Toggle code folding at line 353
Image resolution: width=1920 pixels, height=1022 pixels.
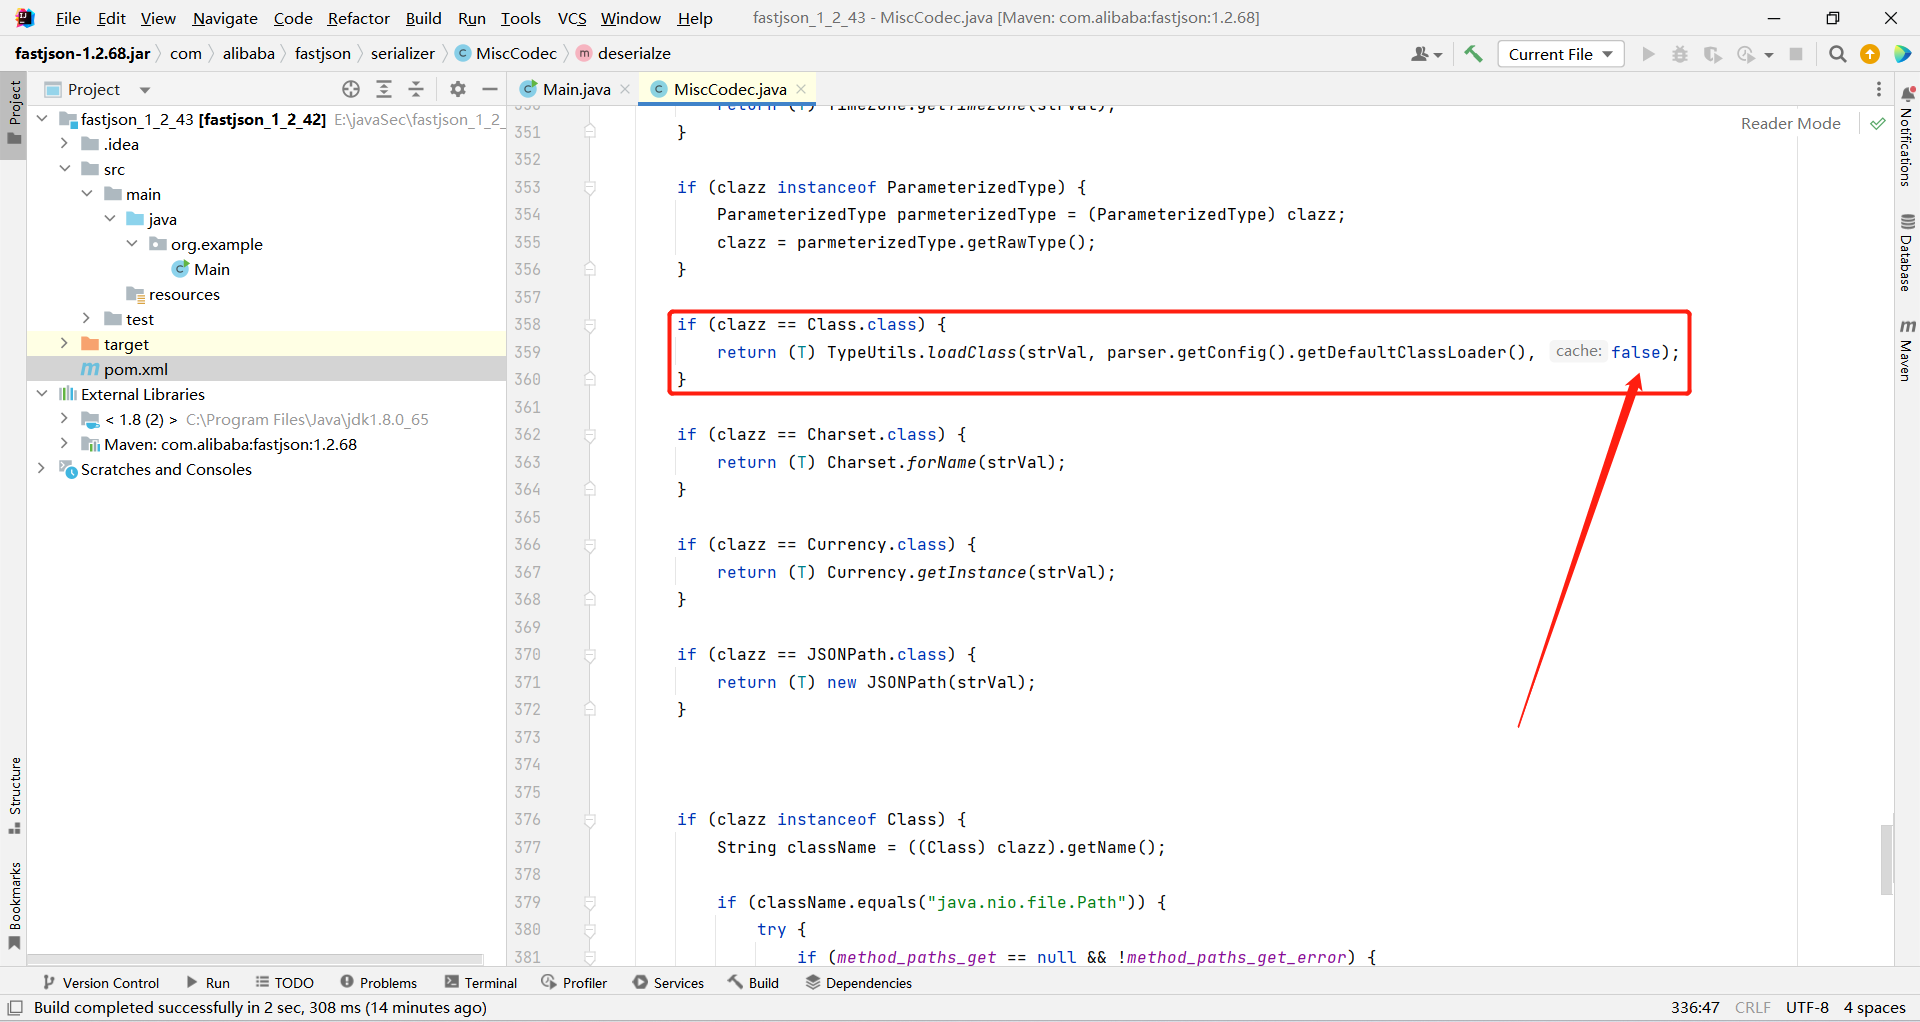pyautogui.click(x=590, y=188)
